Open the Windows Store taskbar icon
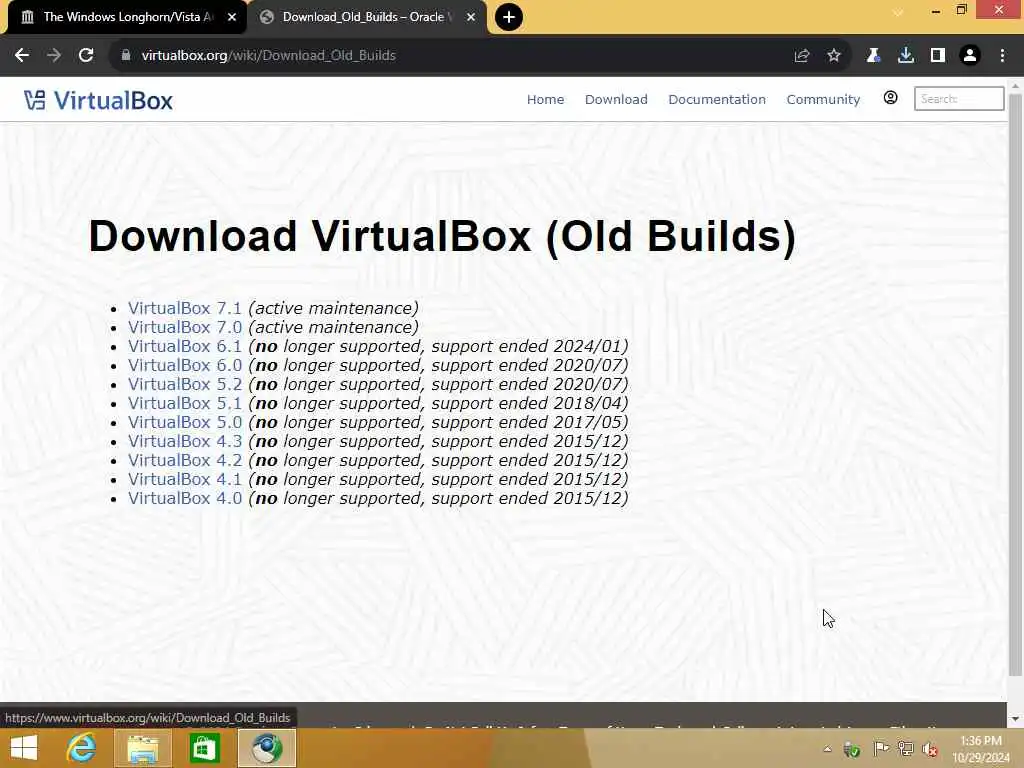1024x768 pixels. tap(204, 748)
